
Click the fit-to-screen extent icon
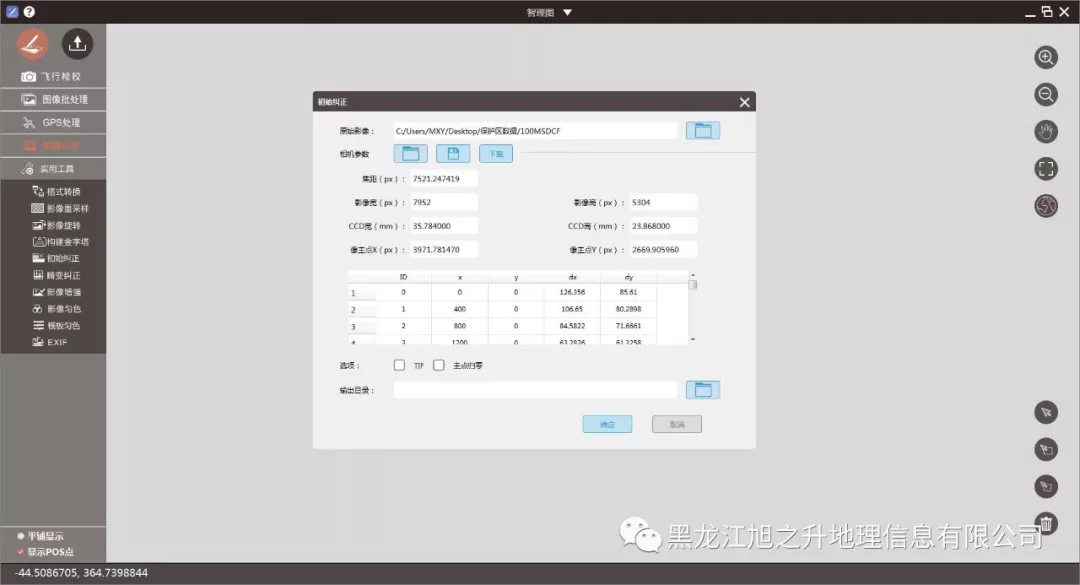[1046, 168]
